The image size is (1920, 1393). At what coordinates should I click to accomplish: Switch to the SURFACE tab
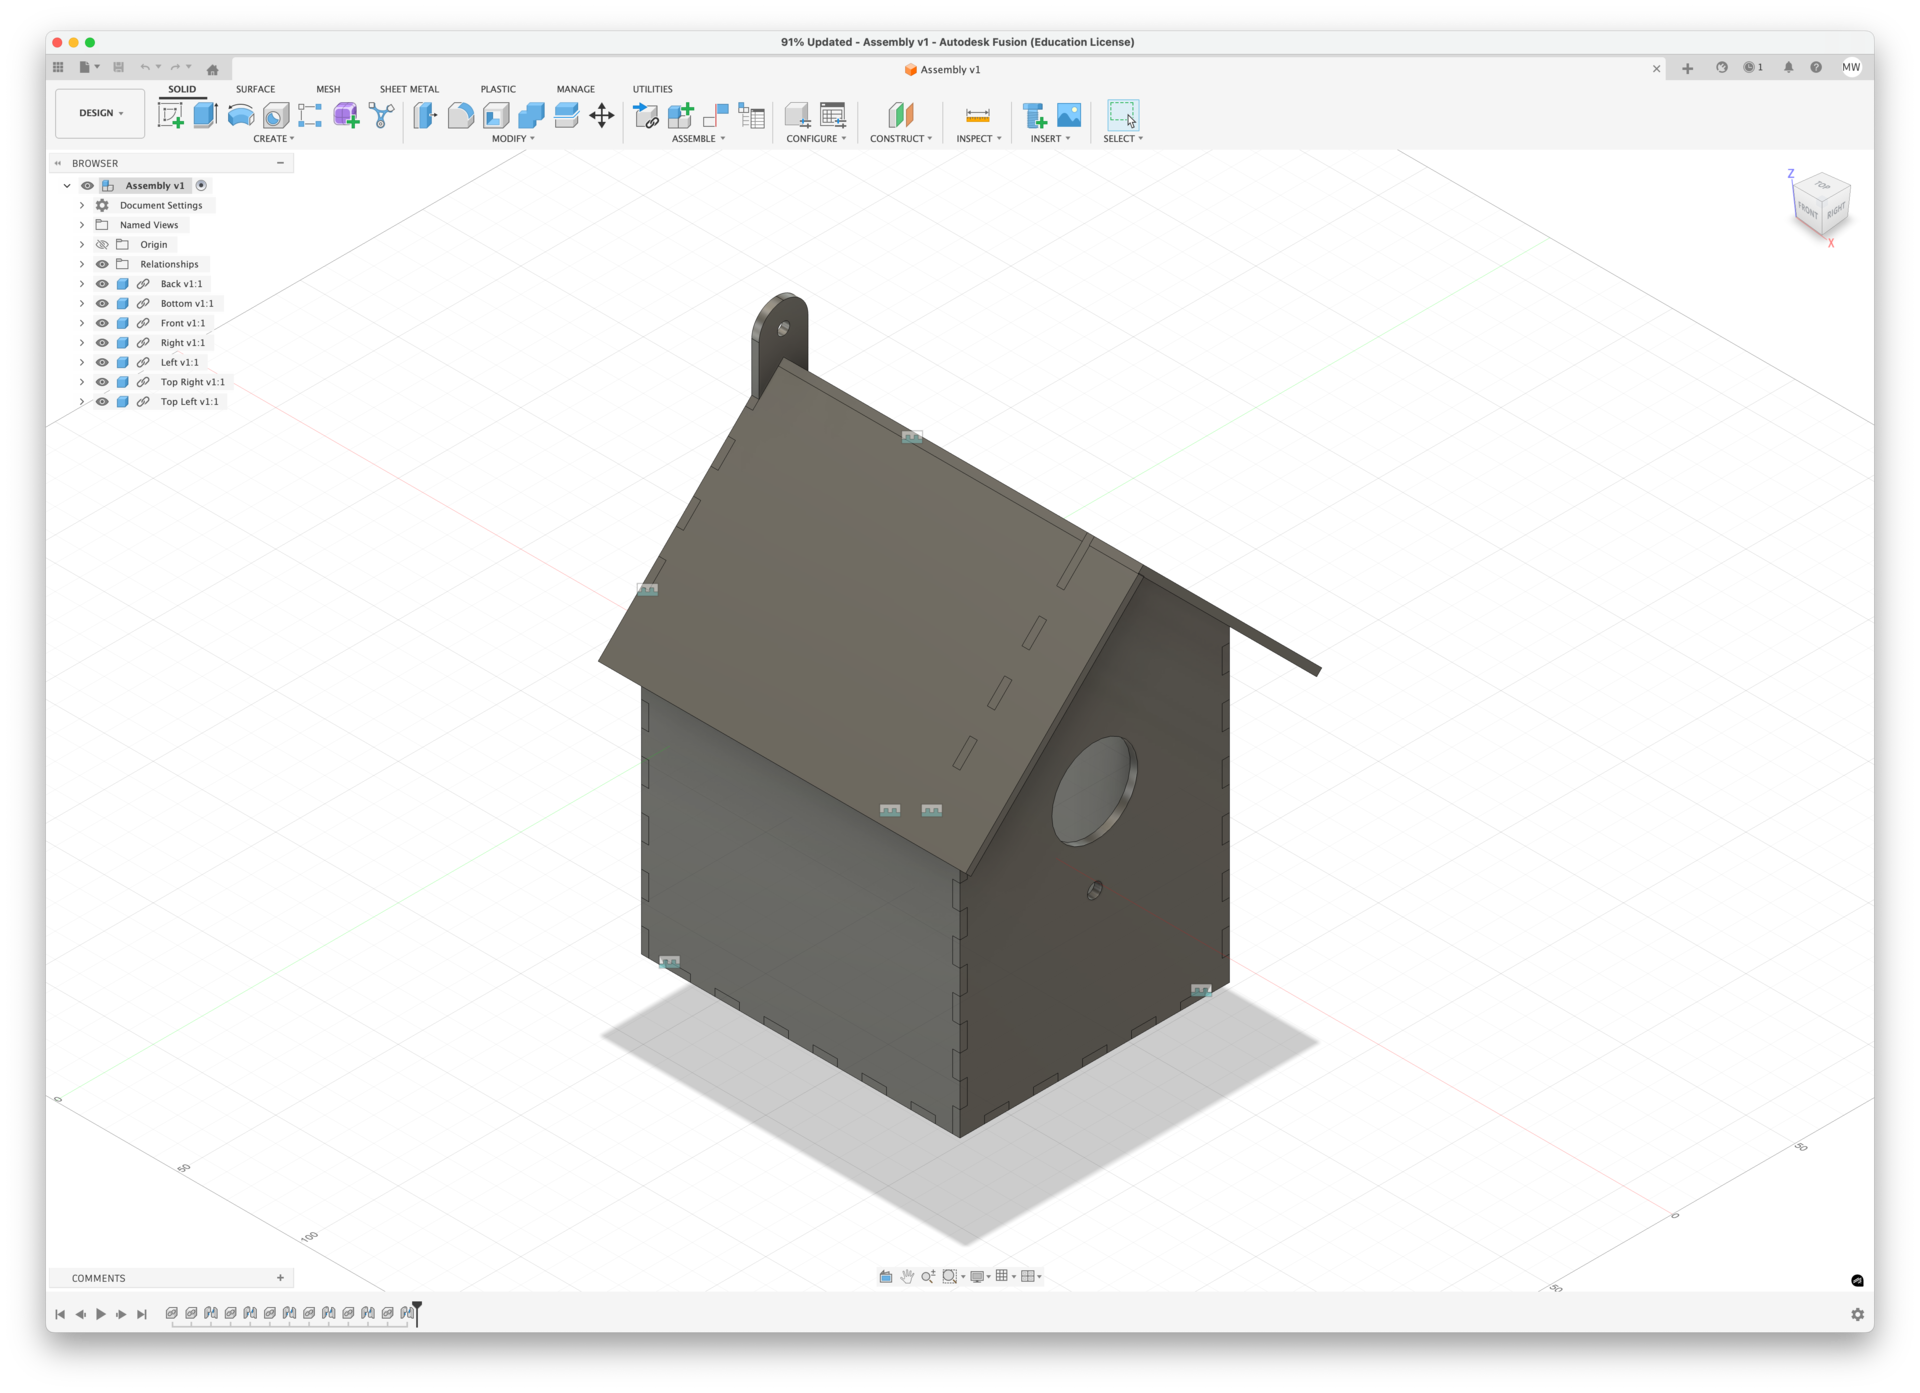click(255, 89)
